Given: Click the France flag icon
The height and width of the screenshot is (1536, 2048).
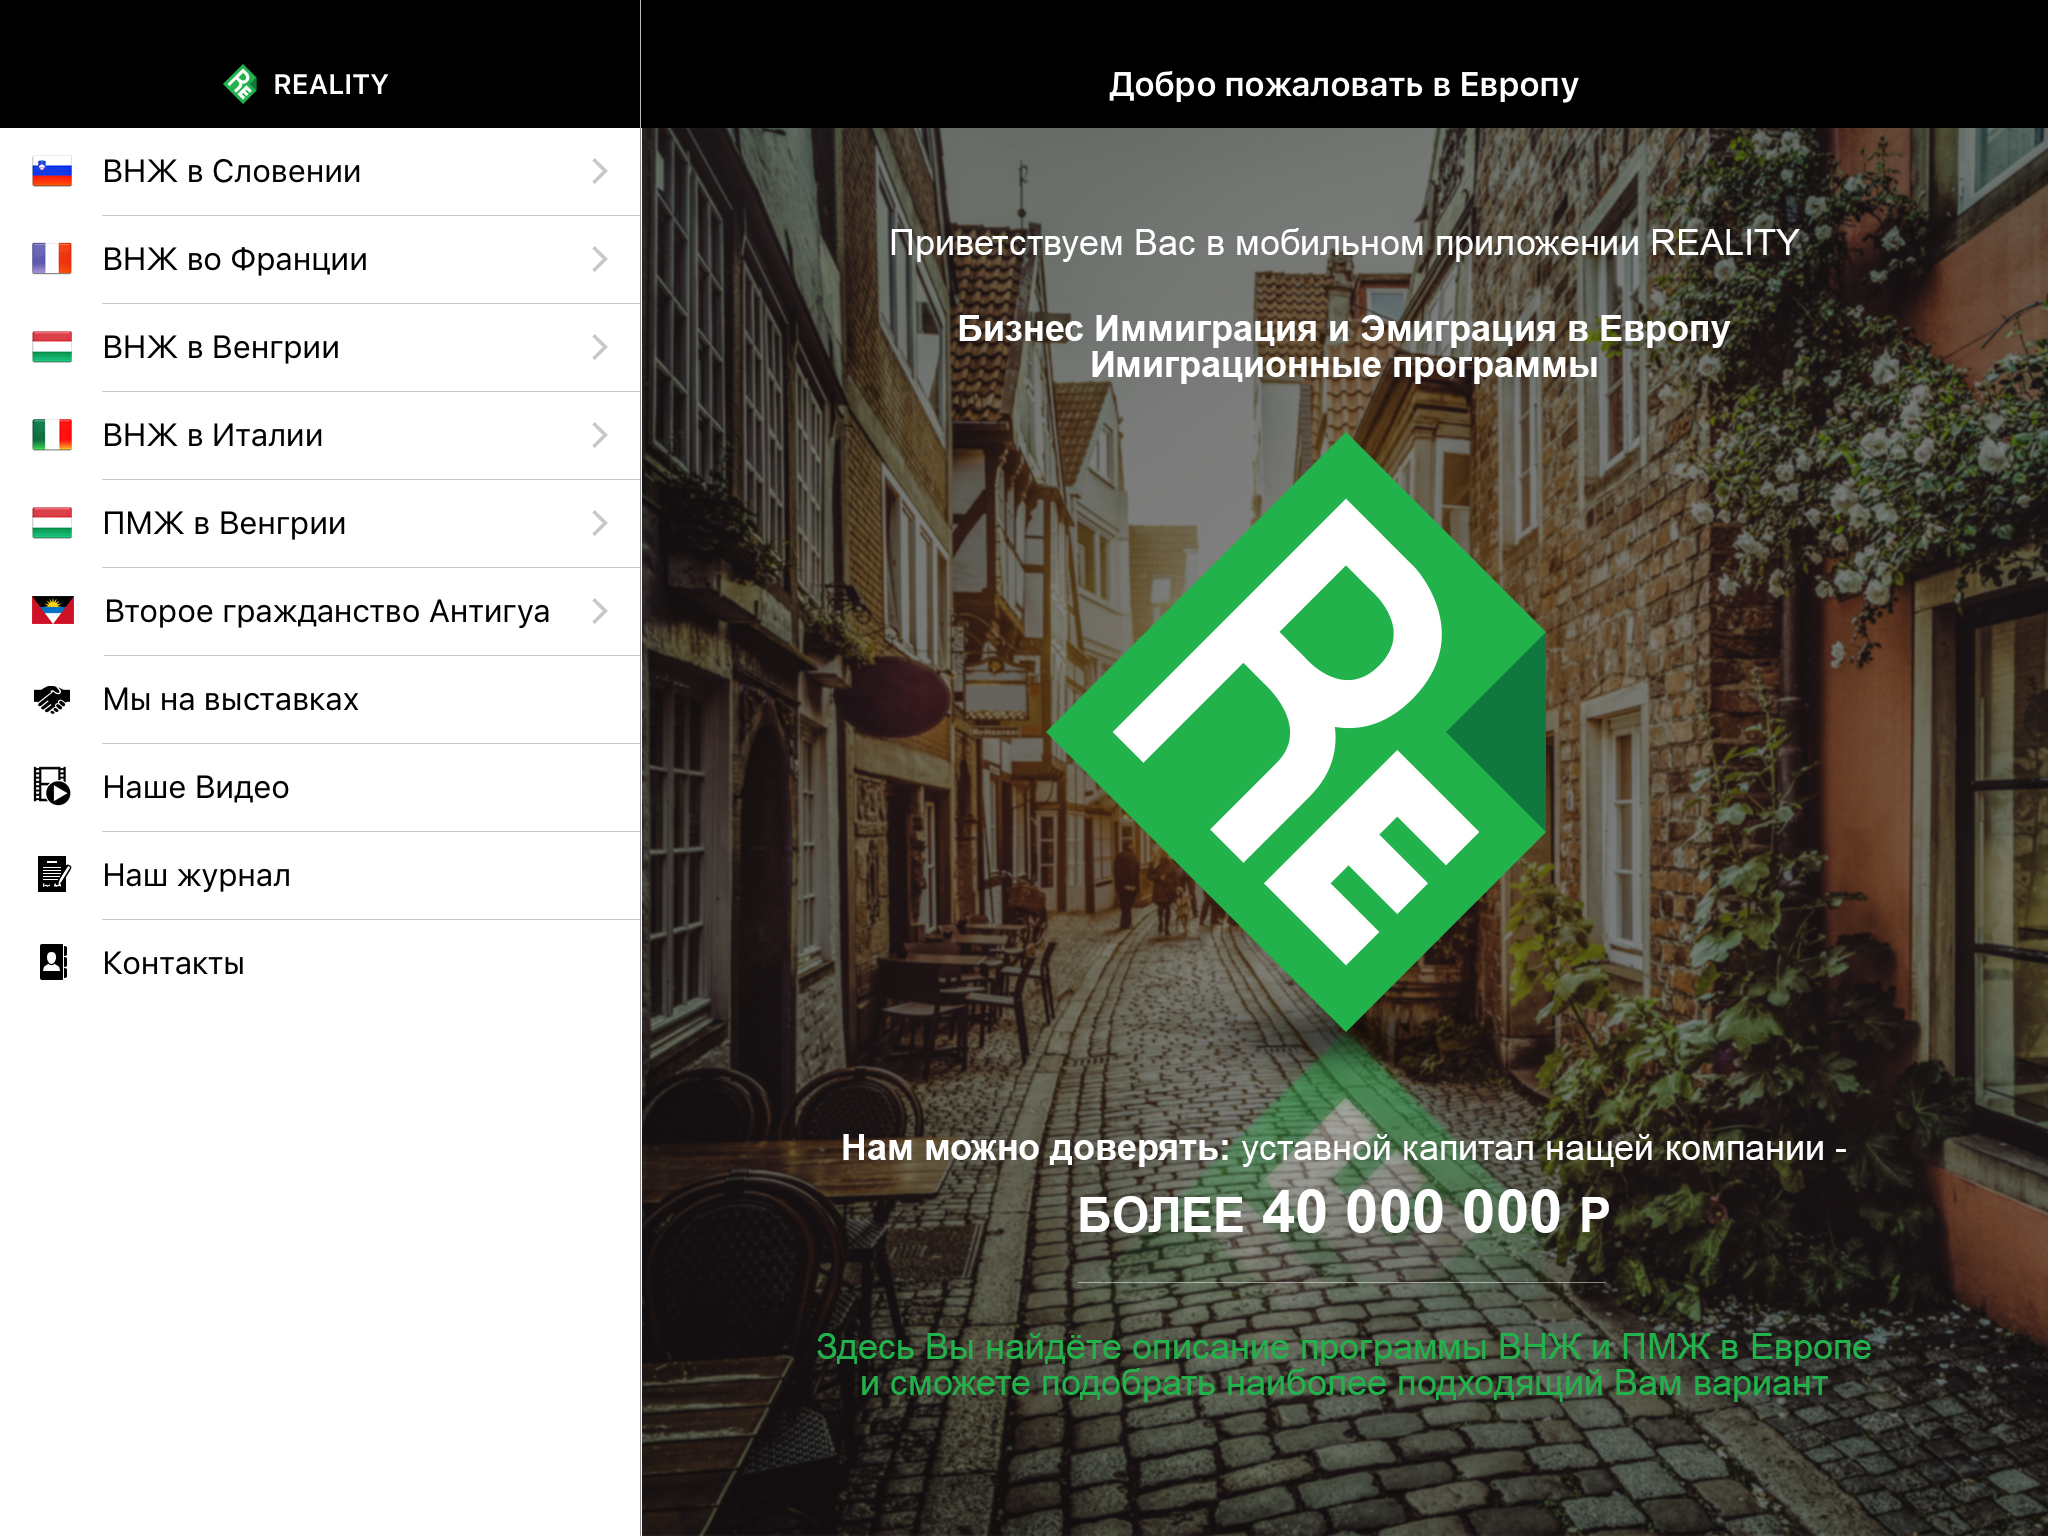Looking at the screenshot, I should (52, 259).
